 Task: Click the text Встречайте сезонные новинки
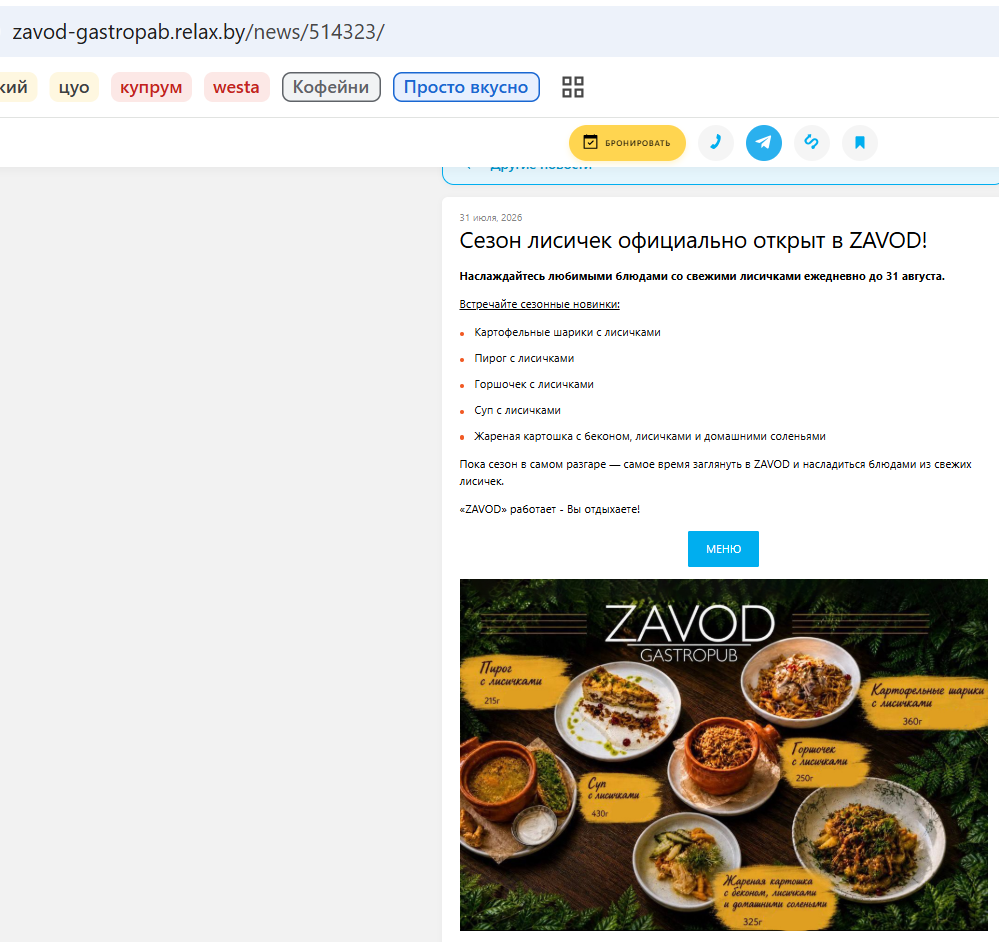540,304
